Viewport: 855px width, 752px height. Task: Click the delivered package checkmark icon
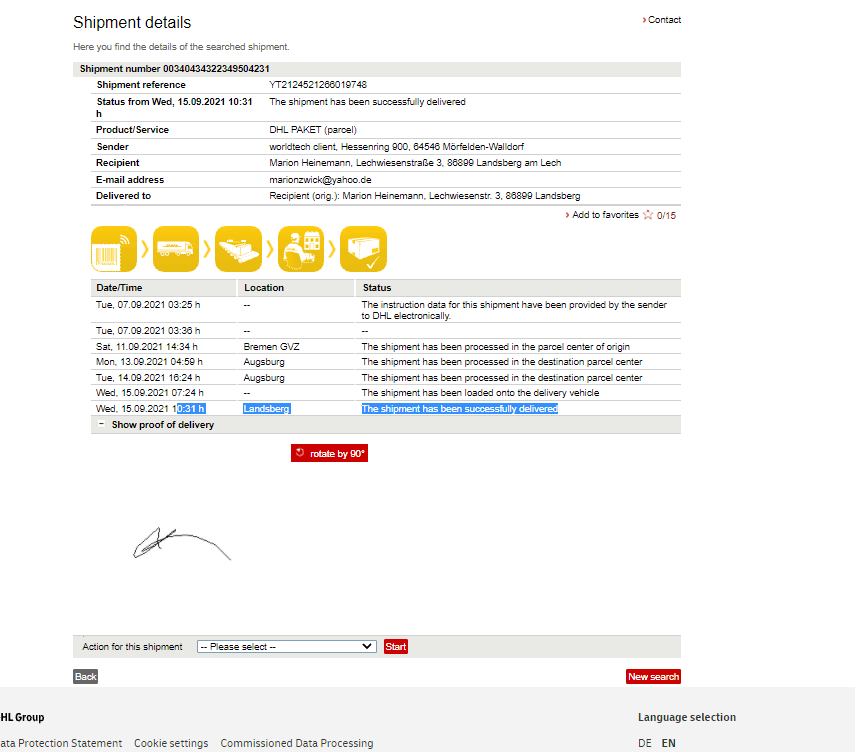(x=363, y=249)
